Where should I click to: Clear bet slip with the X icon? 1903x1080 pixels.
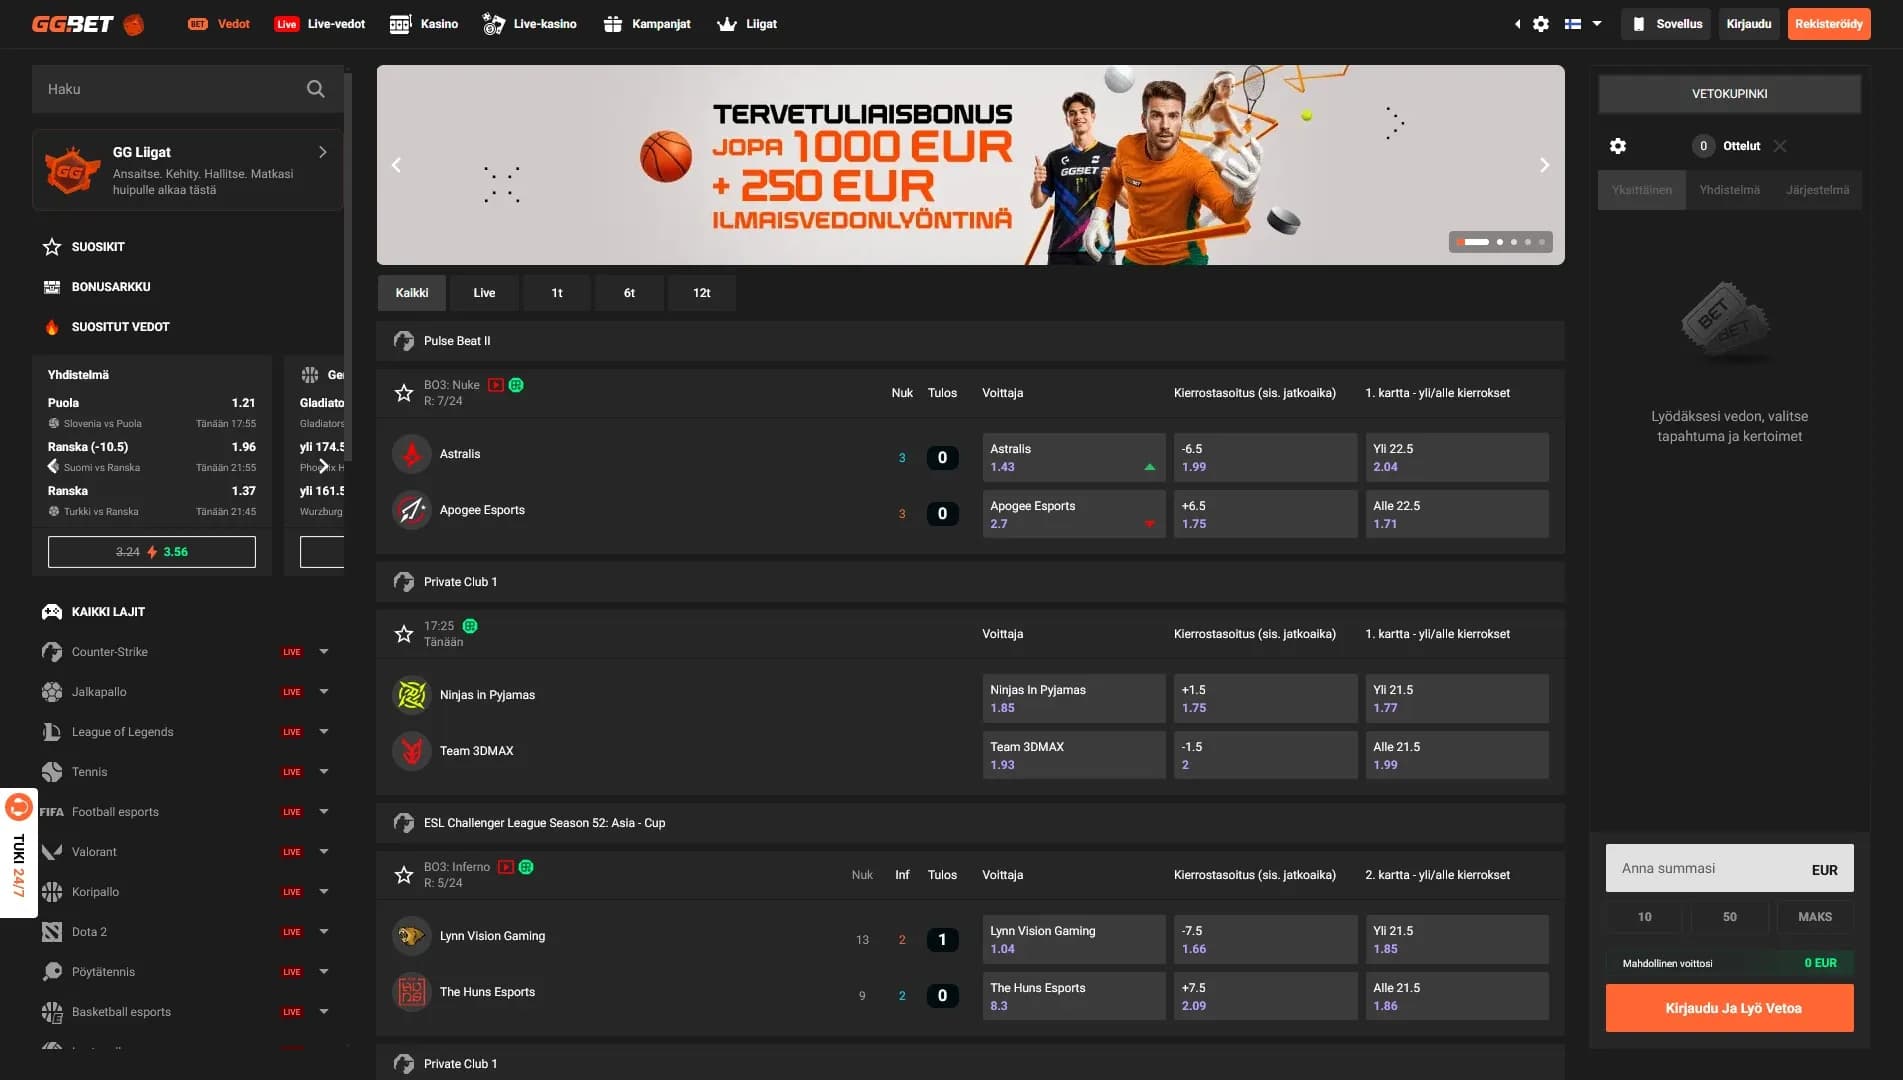click(1780, 146)
